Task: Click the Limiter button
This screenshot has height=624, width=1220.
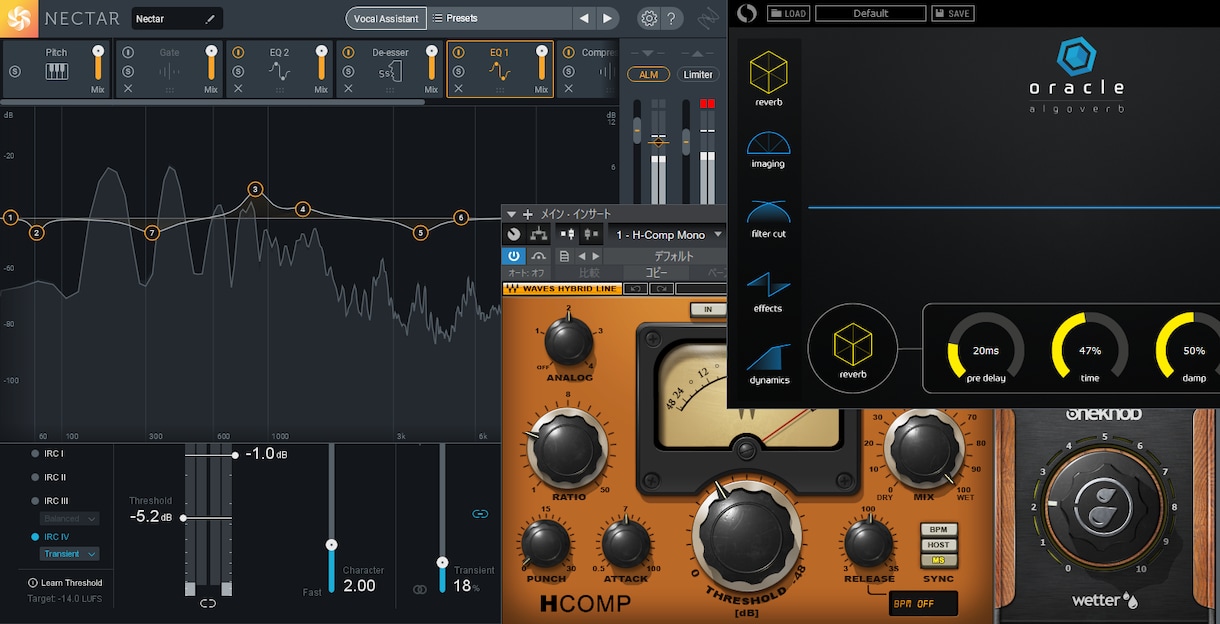Action: click(x=698, y=75)
